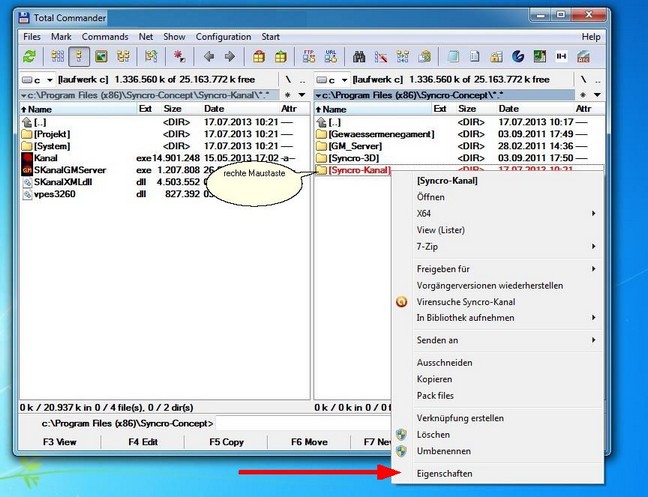Click the copy names to clipboard icon

424,56
